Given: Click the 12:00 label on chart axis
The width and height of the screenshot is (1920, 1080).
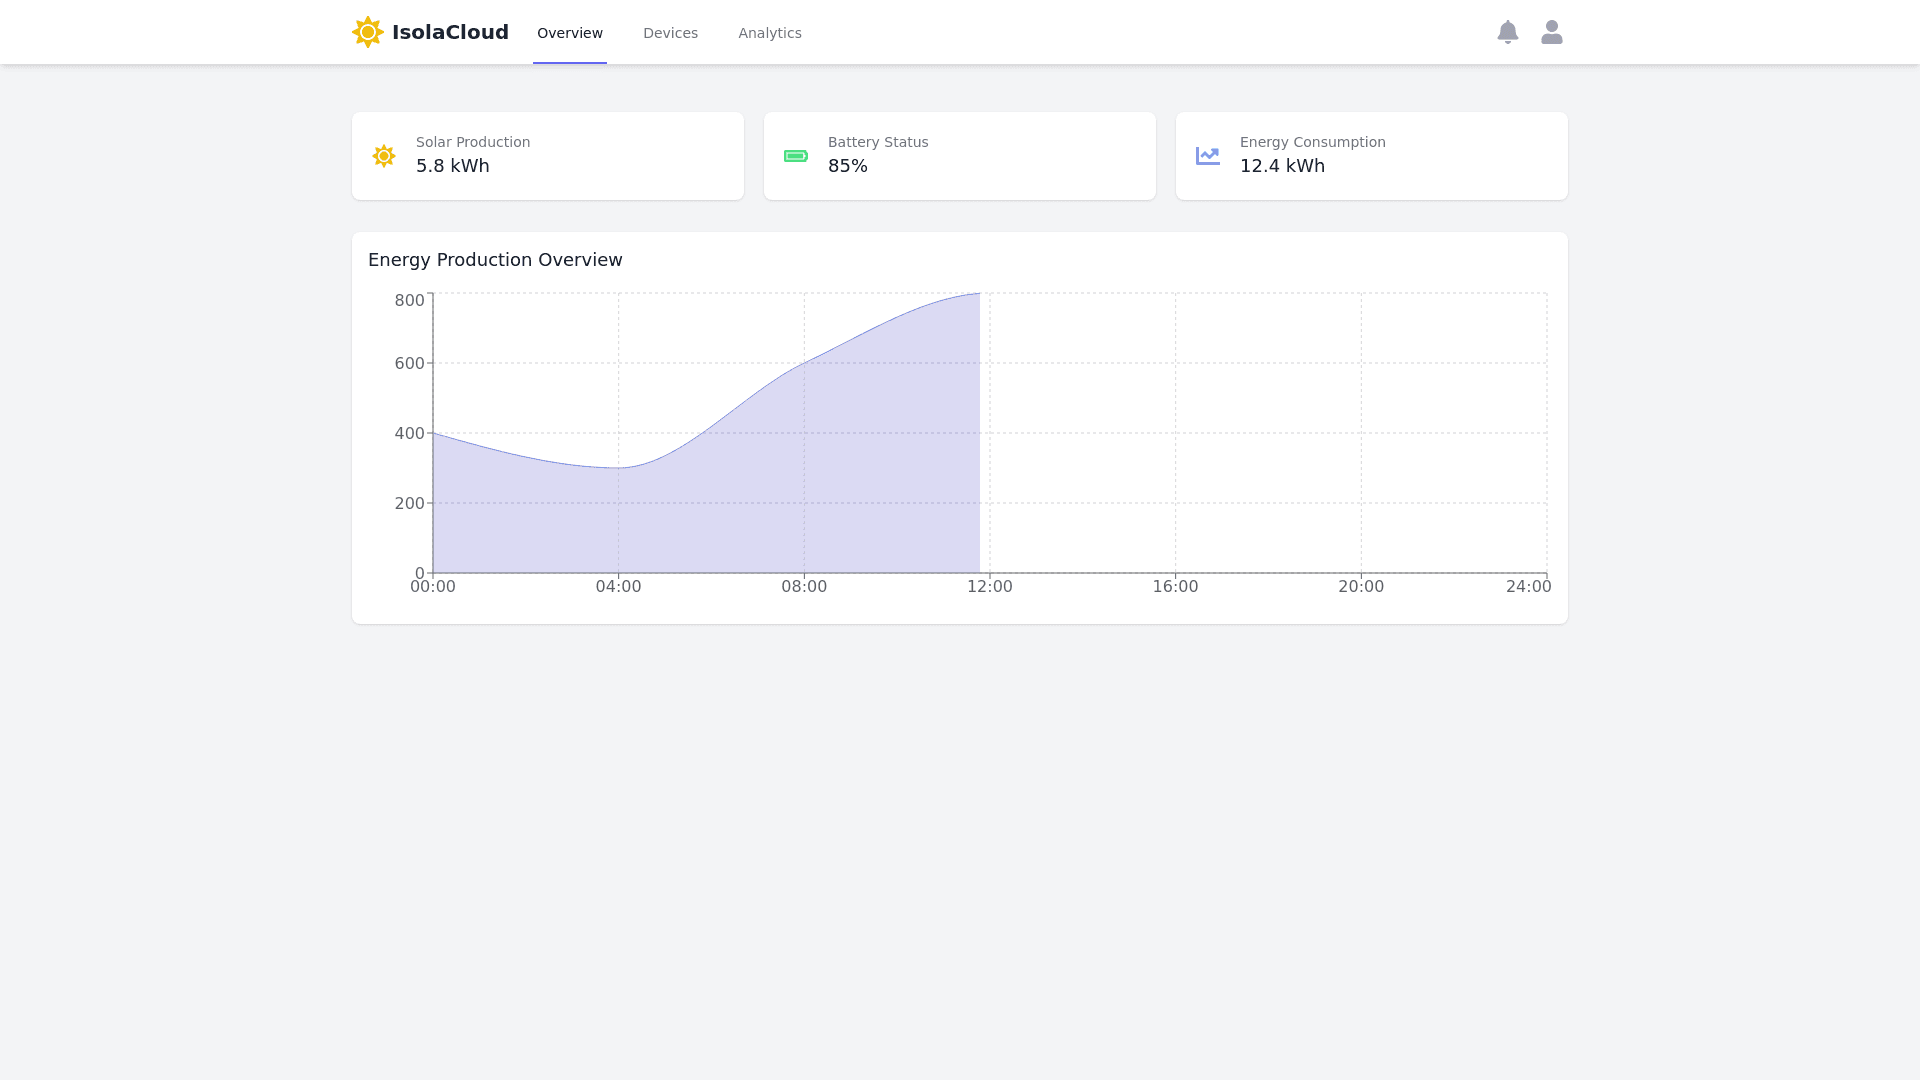Looking at the screenshot, I should point(989,587).
